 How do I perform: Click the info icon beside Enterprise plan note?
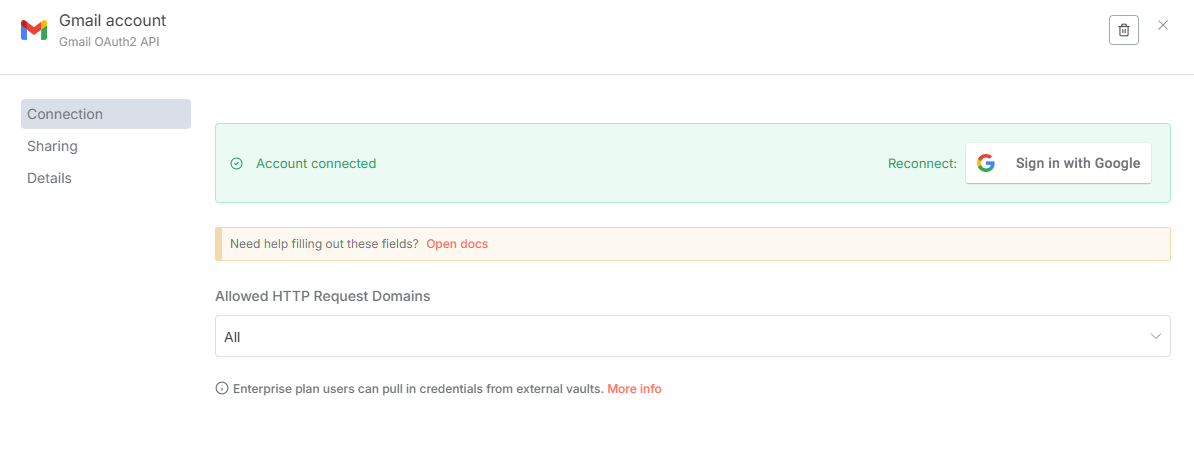[222, 389]
